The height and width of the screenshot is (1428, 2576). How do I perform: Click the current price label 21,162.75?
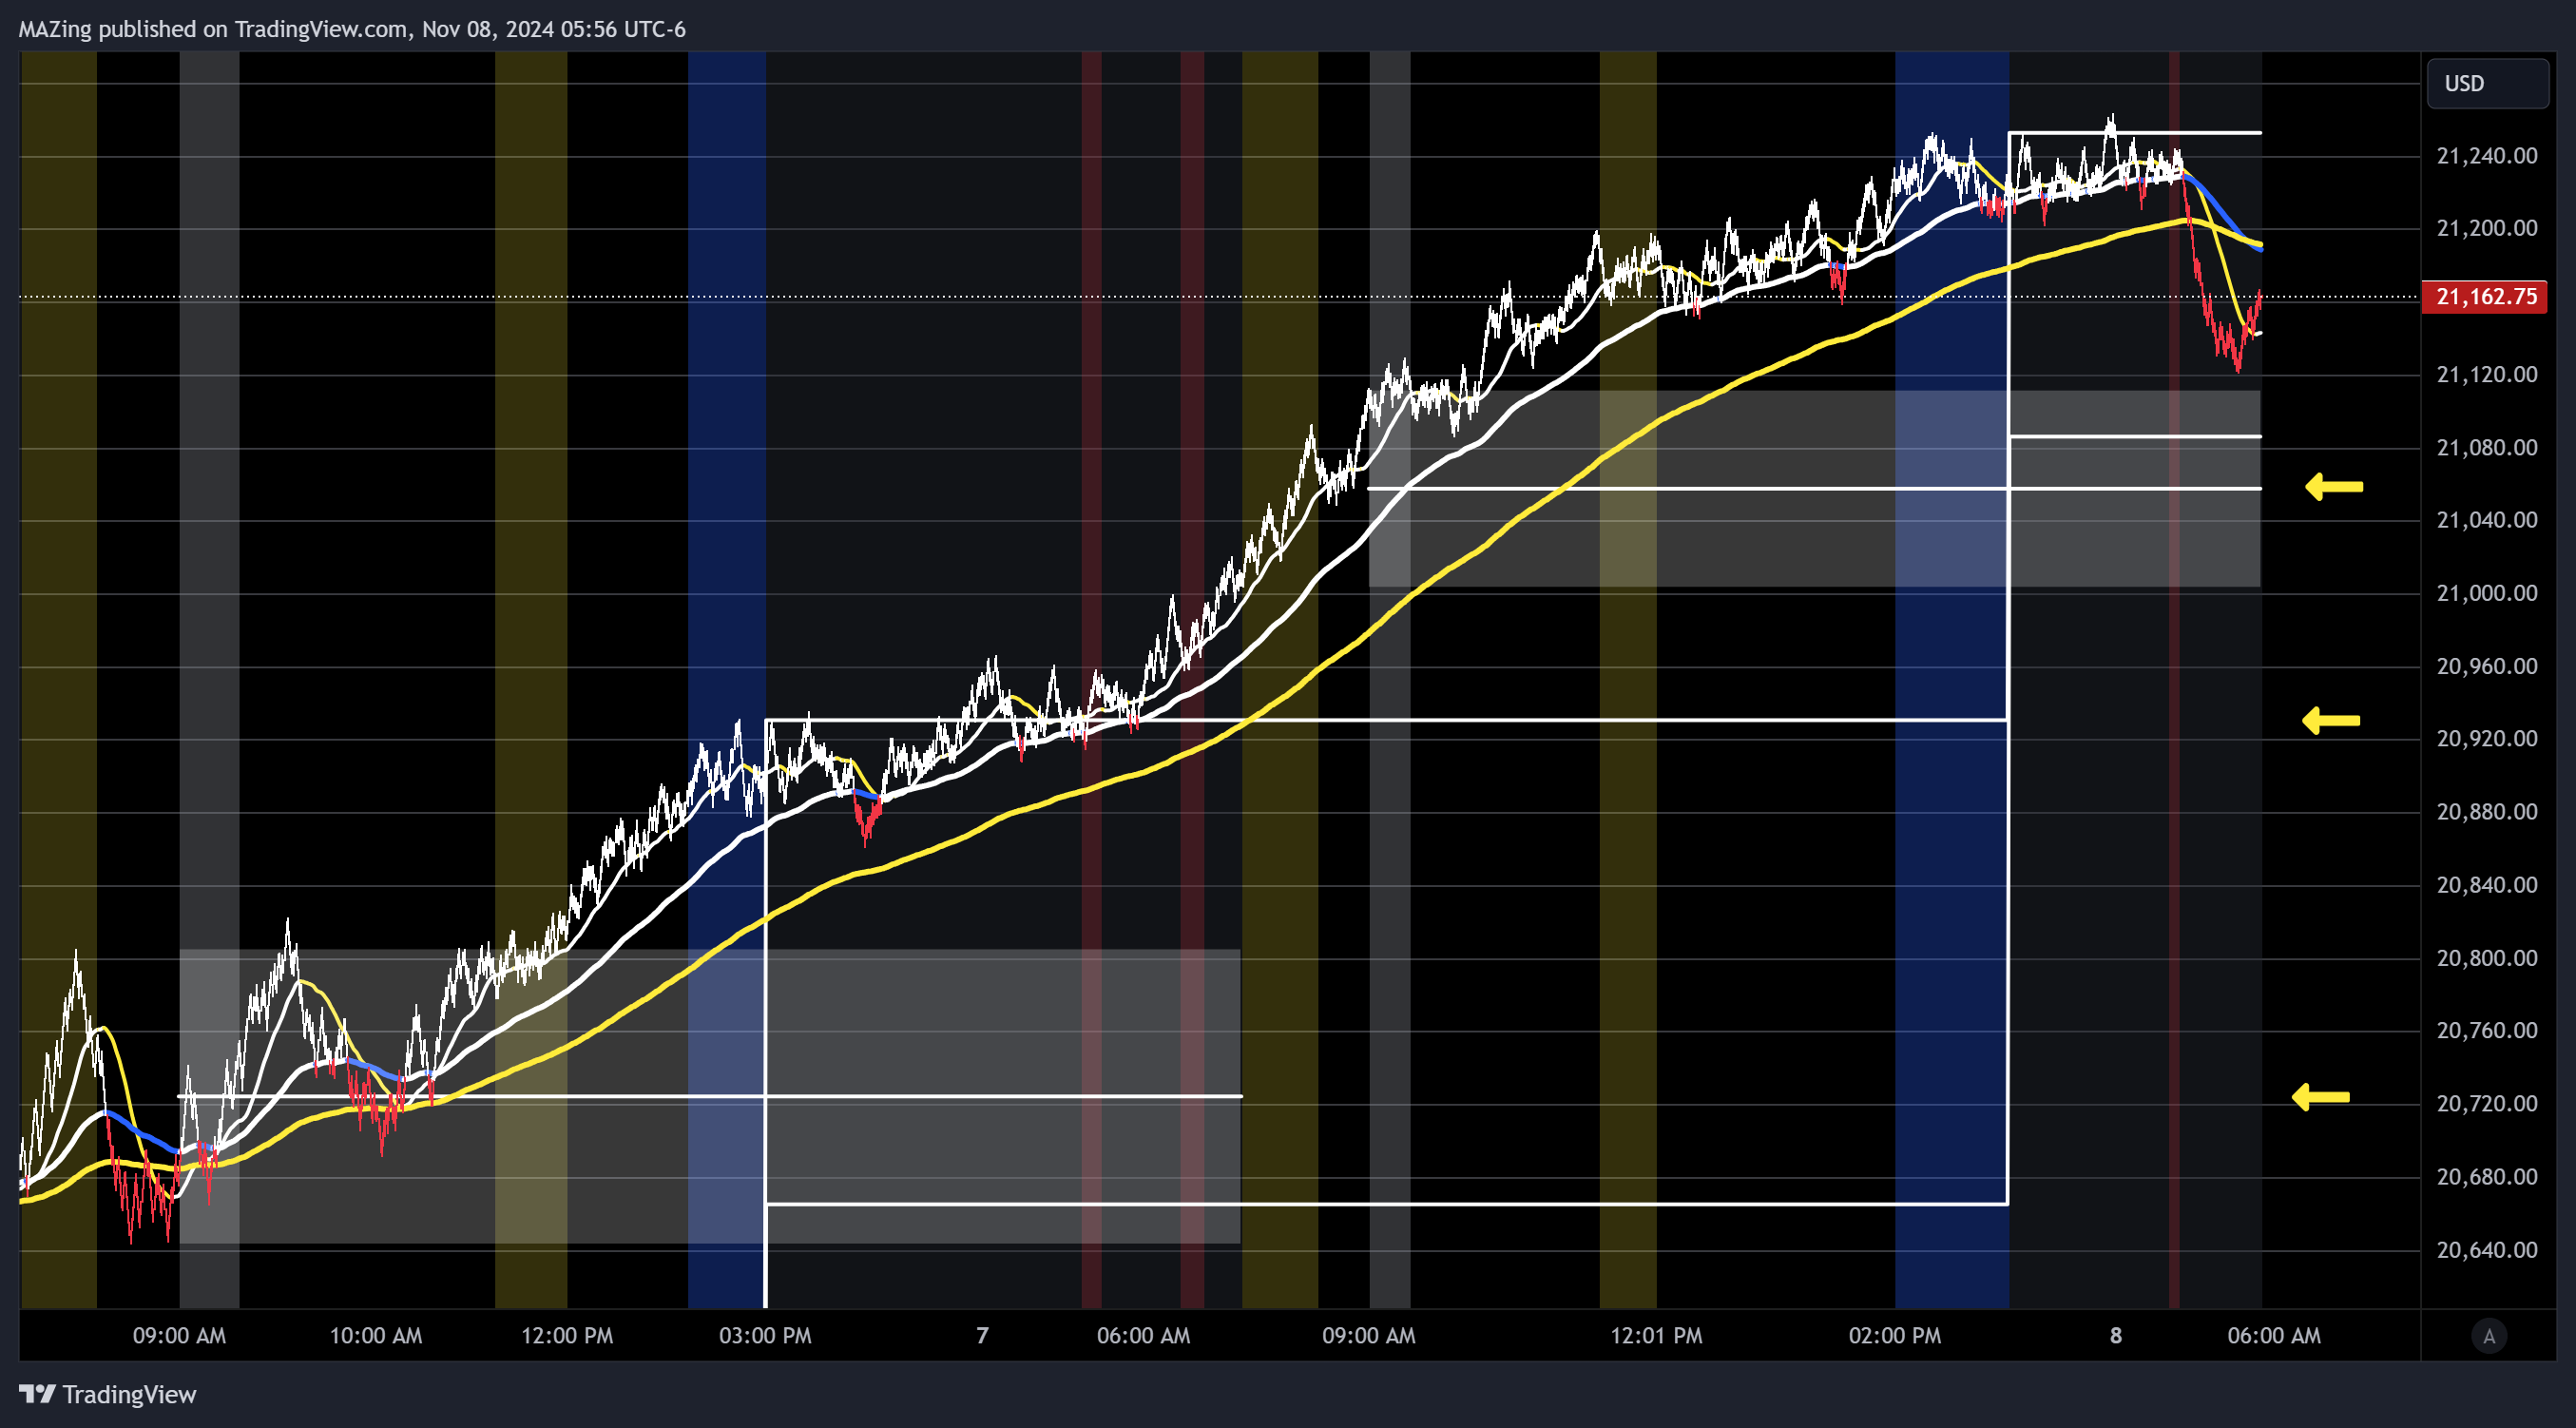[x=2485, y=297]
